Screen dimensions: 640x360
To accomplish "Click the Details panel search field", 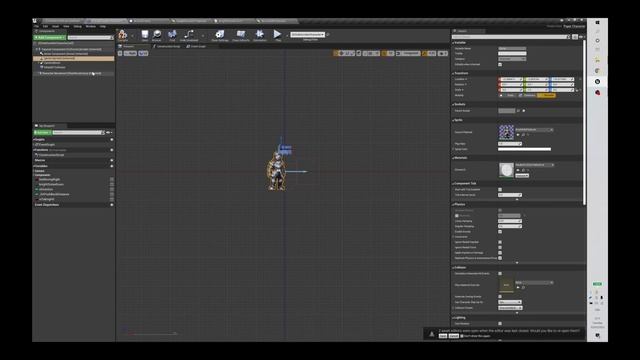I will click(x=510, y=37).
